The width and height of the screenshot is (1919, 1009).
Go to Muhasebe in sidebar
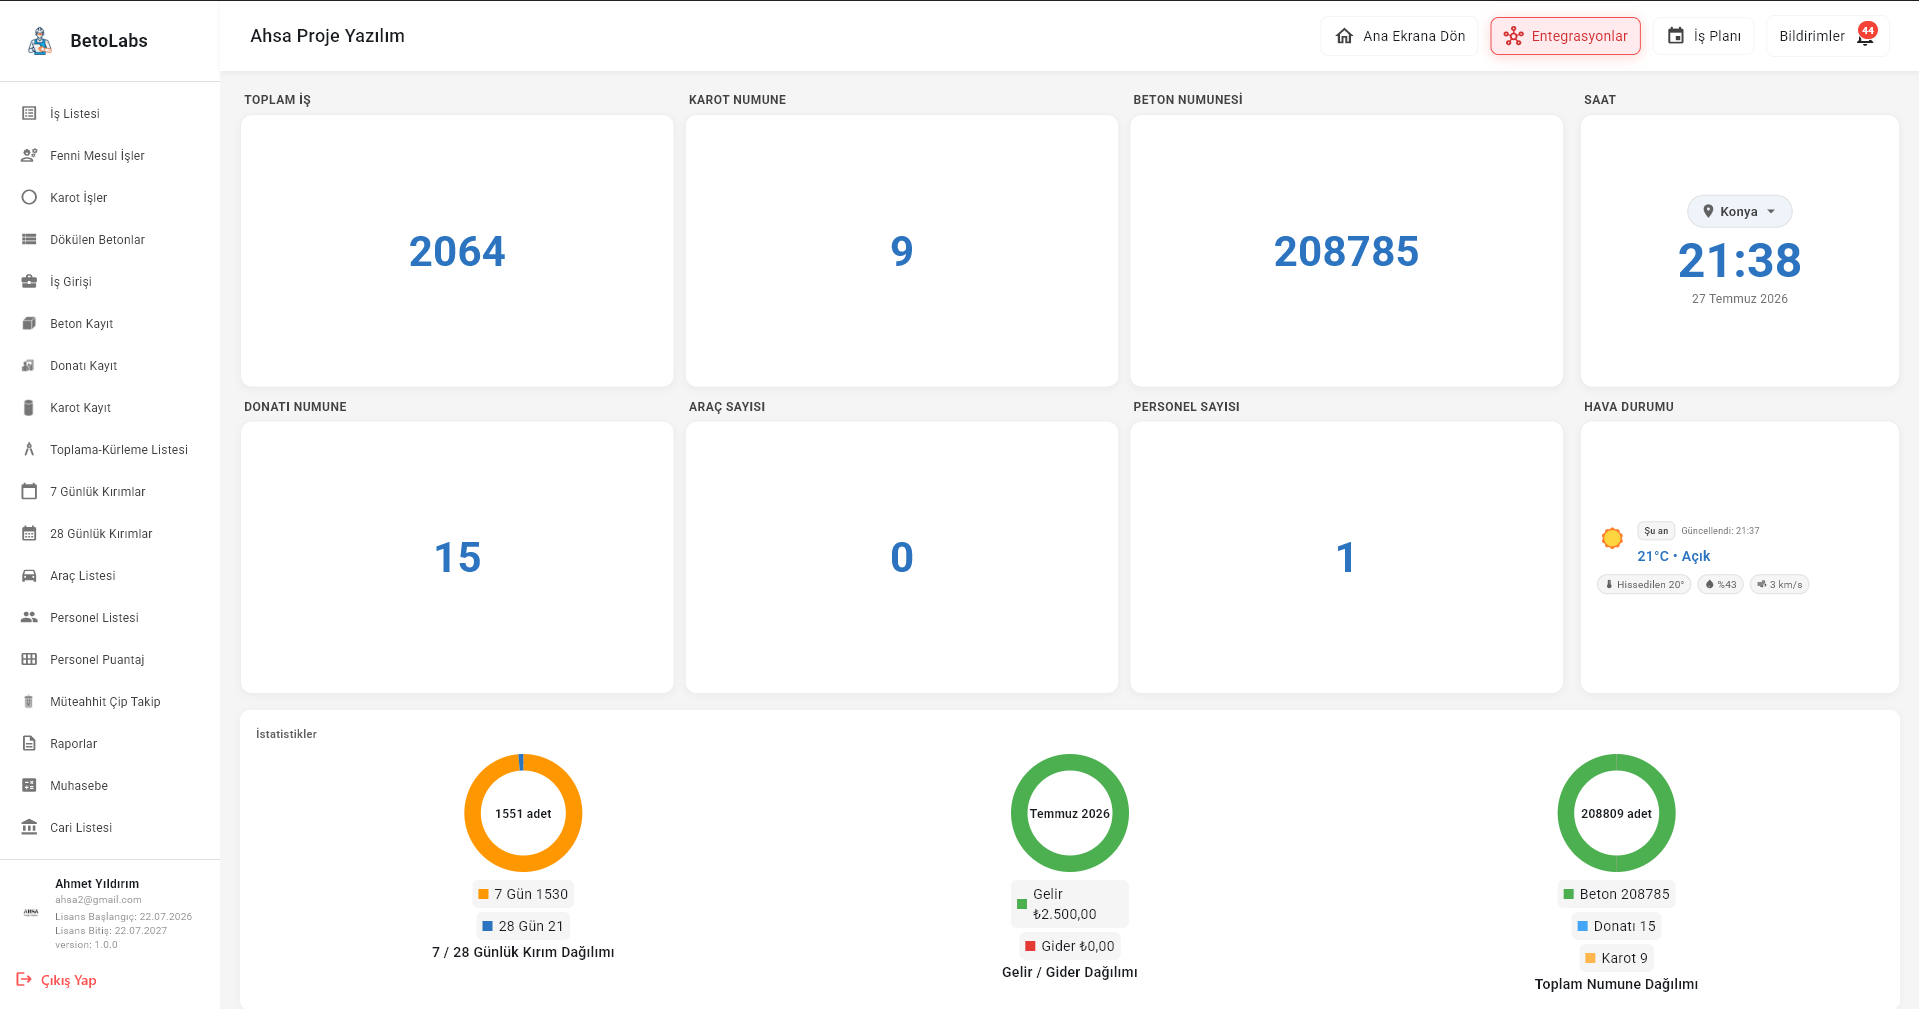click(x=110, y=786)
